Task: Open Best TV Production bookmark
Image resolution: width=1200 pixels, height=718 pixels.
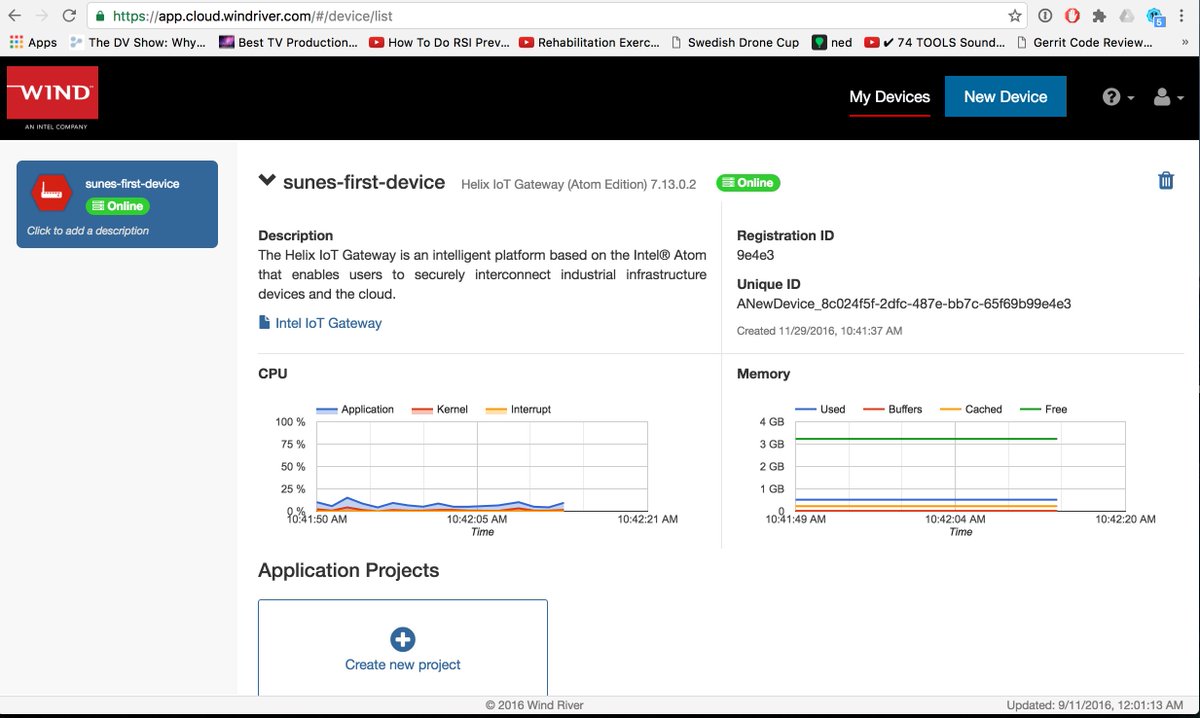Action: pyautogui.click(x=288, y=42)
